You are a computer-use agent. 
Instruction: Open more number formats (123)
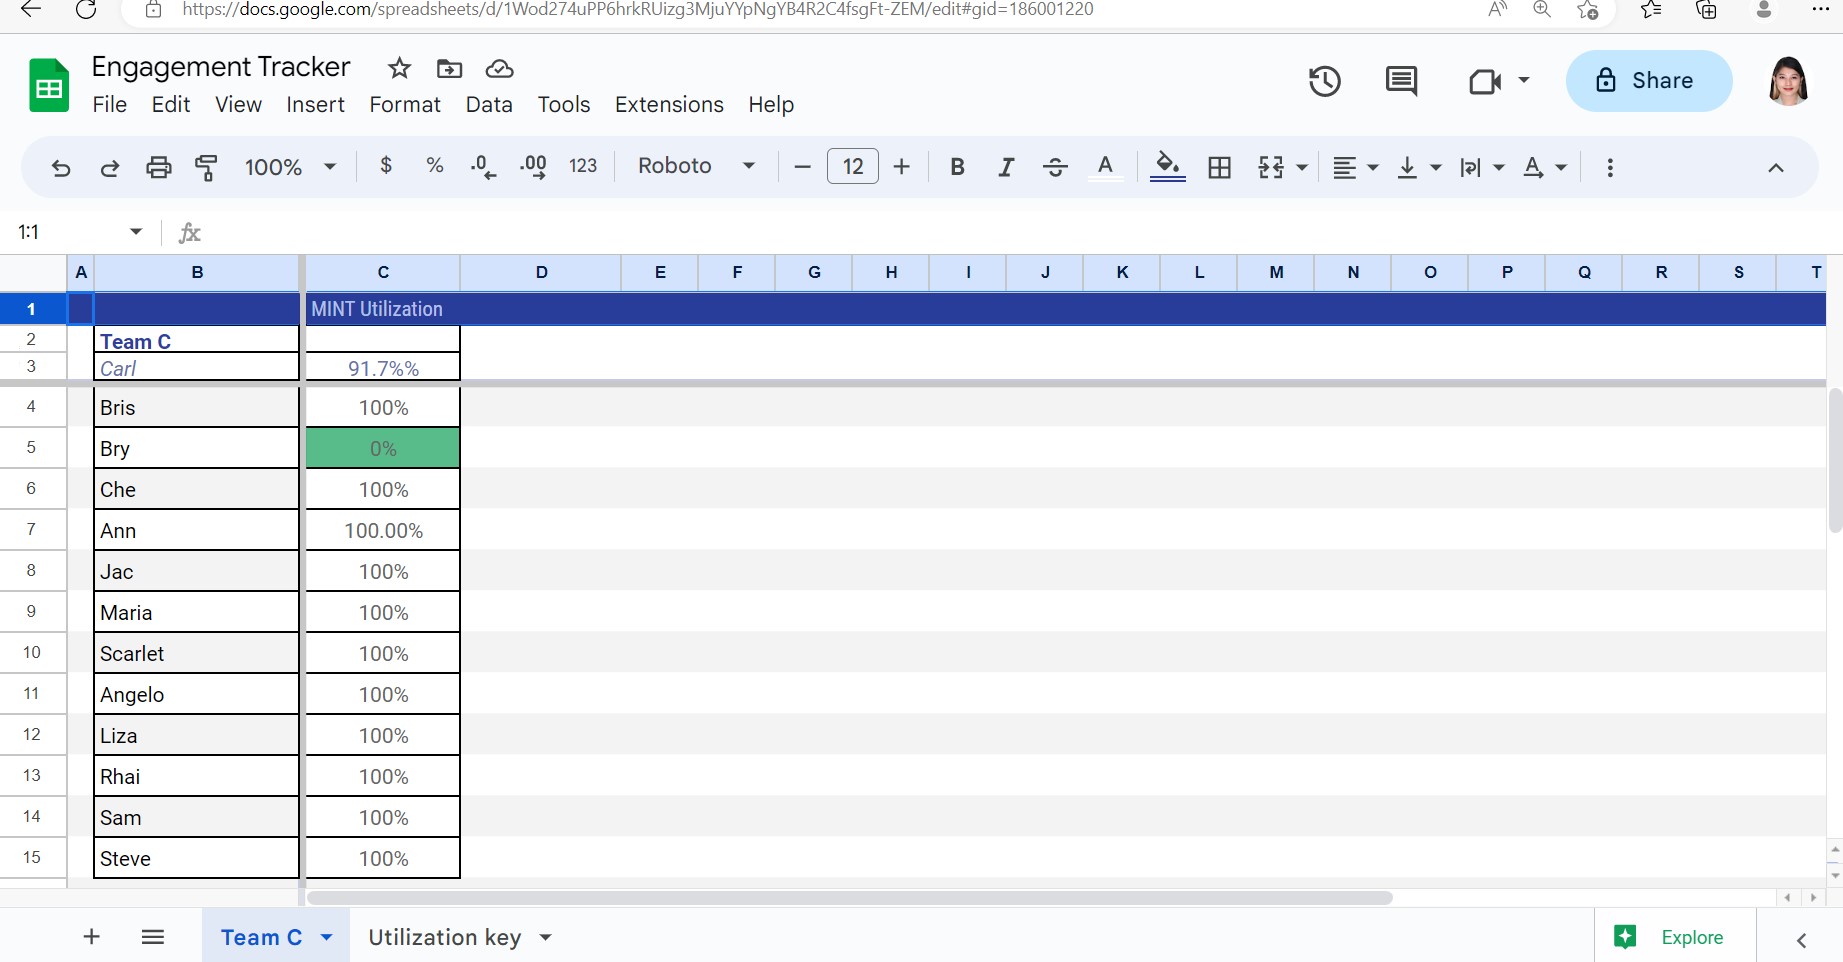[x=583, y=166]
